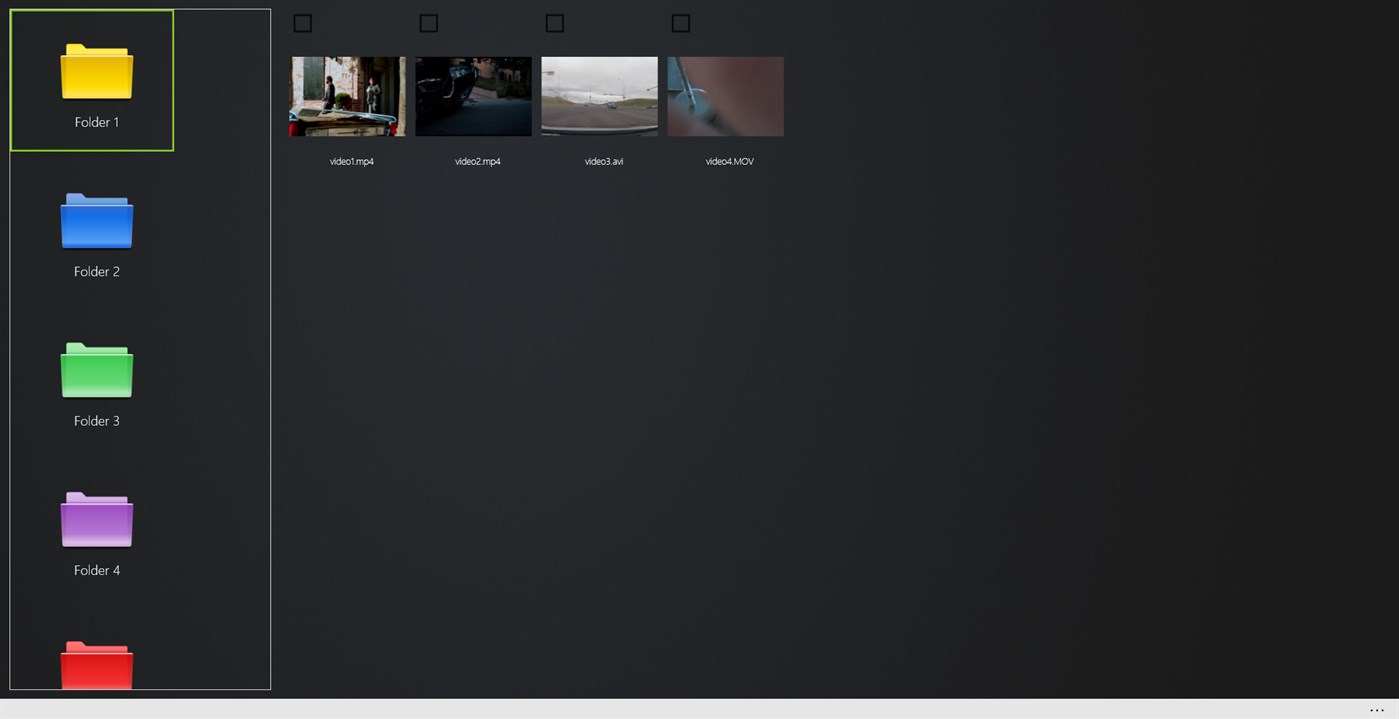Open the yellow Folder 1 icon
Viewport: 1399px width, 719px height.
(96, 72)
